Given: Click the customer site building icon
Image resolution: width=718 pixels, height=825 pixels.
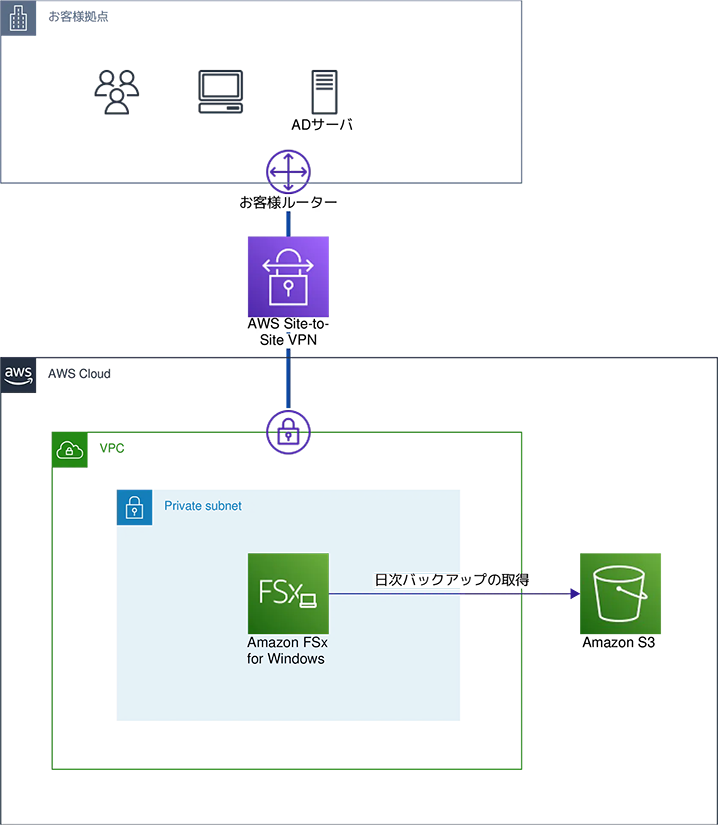Looking at the screenshot, I should [18, 18].
